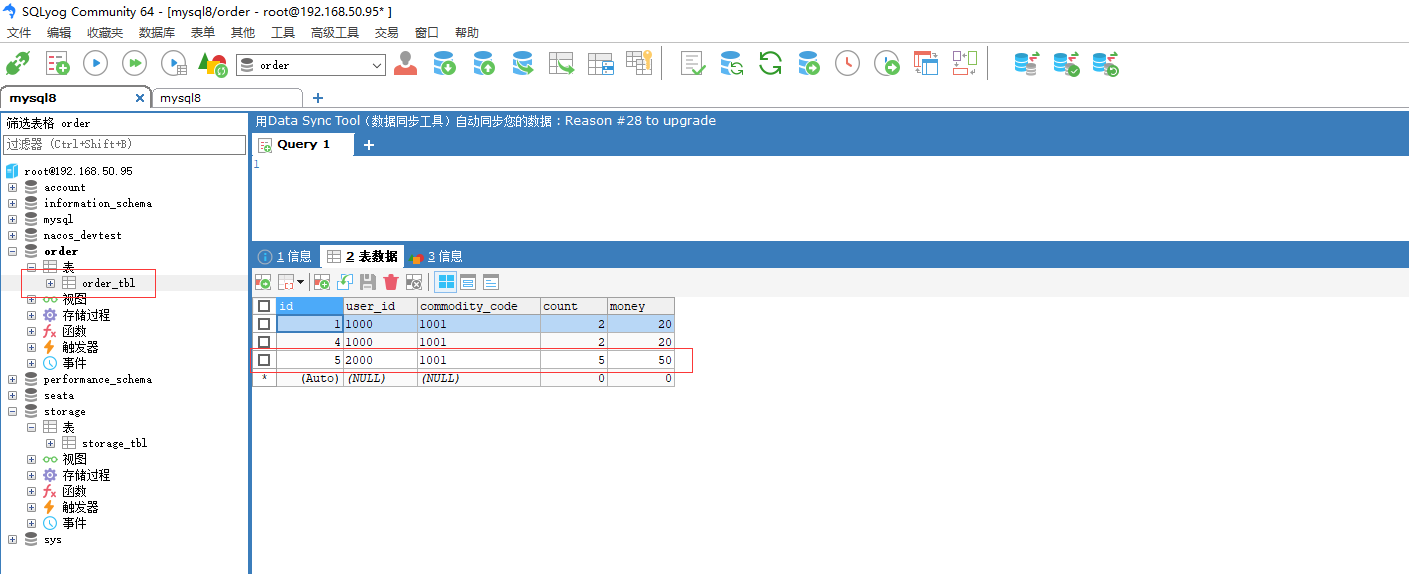Image resolution: width=1409 pixels, height=574 pixels.
Task: Click the Execute All Queries icon
Action: click(x=134, y=64)
